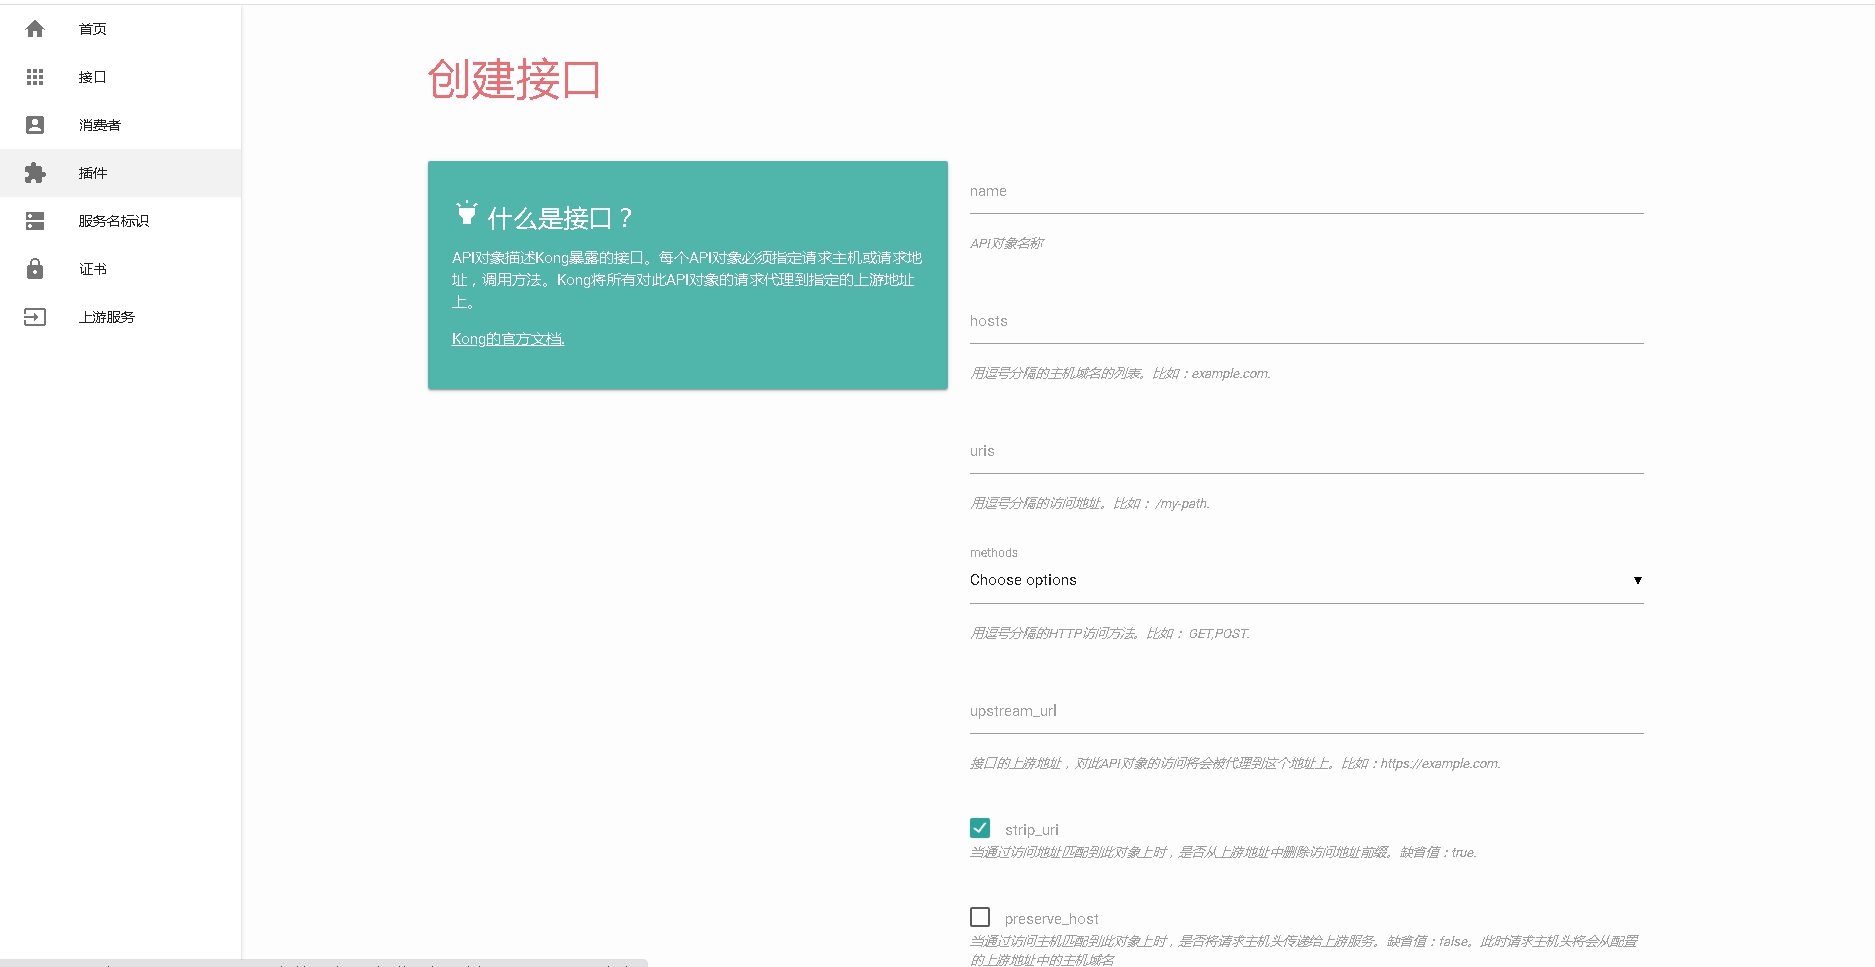Viewport: 1875px width, 967px height.
Task: Click the 创建接口 page heading
Action: [514, 79]
